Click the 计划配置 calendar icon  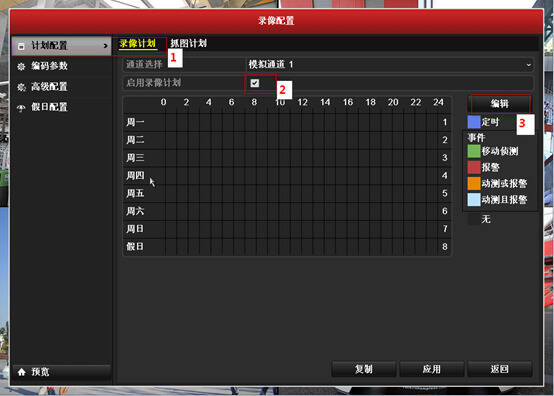coord(21,46)
